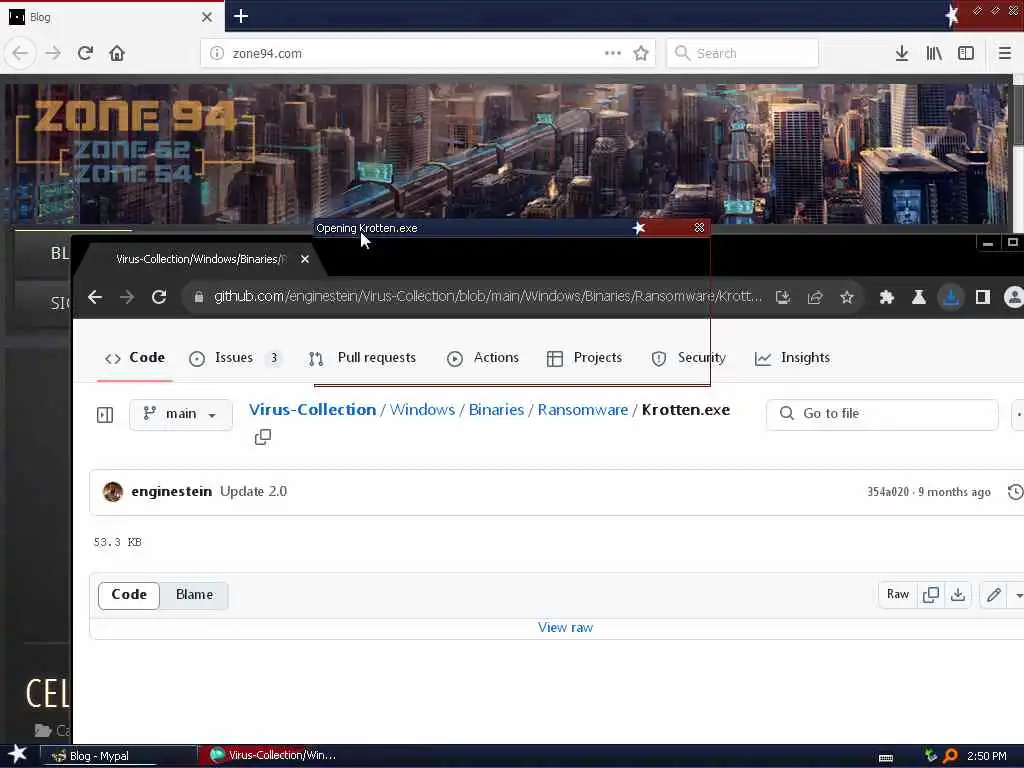Click the Mypal back arrow button
The height and width of the screenshot is (768, 1024).
tap(20, 53)
